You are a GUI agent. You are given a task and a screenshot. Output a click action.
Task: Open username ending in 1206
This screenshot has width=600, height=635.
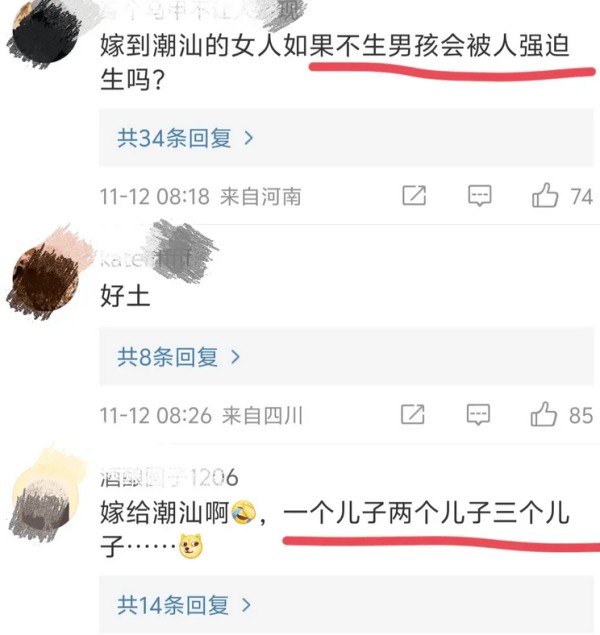point(169,477)
